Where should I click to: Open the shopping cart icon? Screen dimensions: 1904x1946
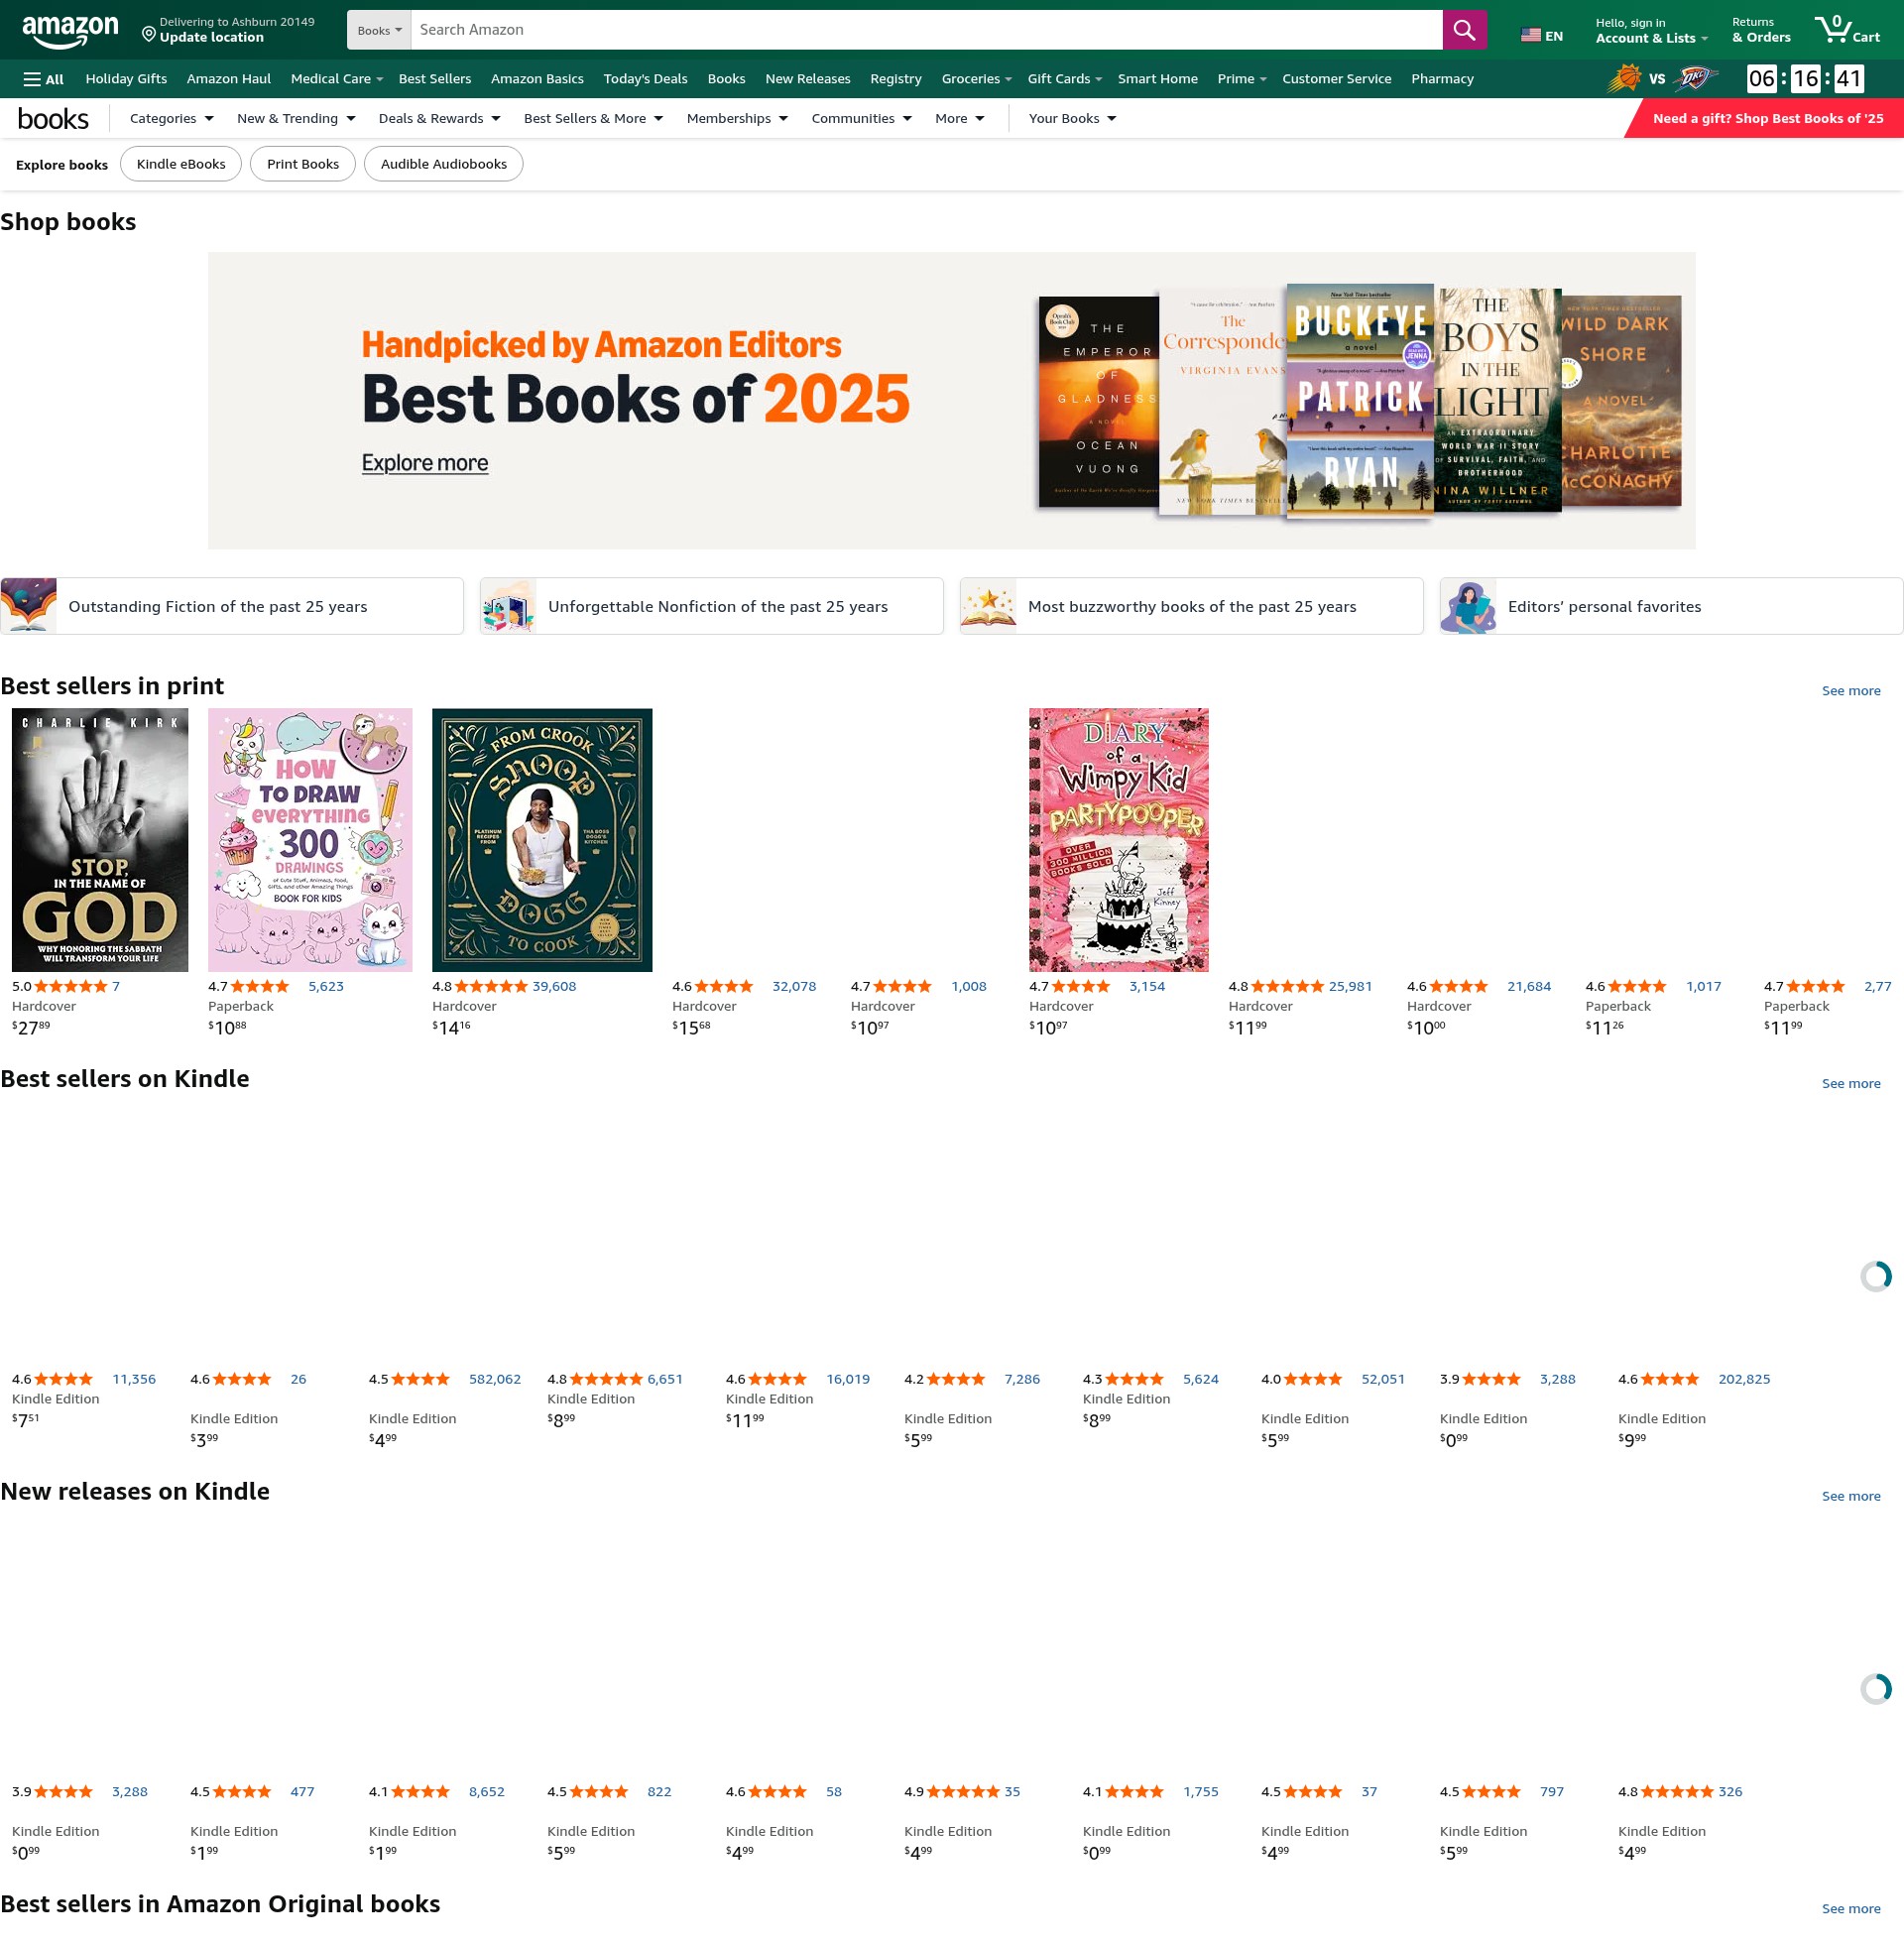pyautogui.click(x=1847, y=30)
